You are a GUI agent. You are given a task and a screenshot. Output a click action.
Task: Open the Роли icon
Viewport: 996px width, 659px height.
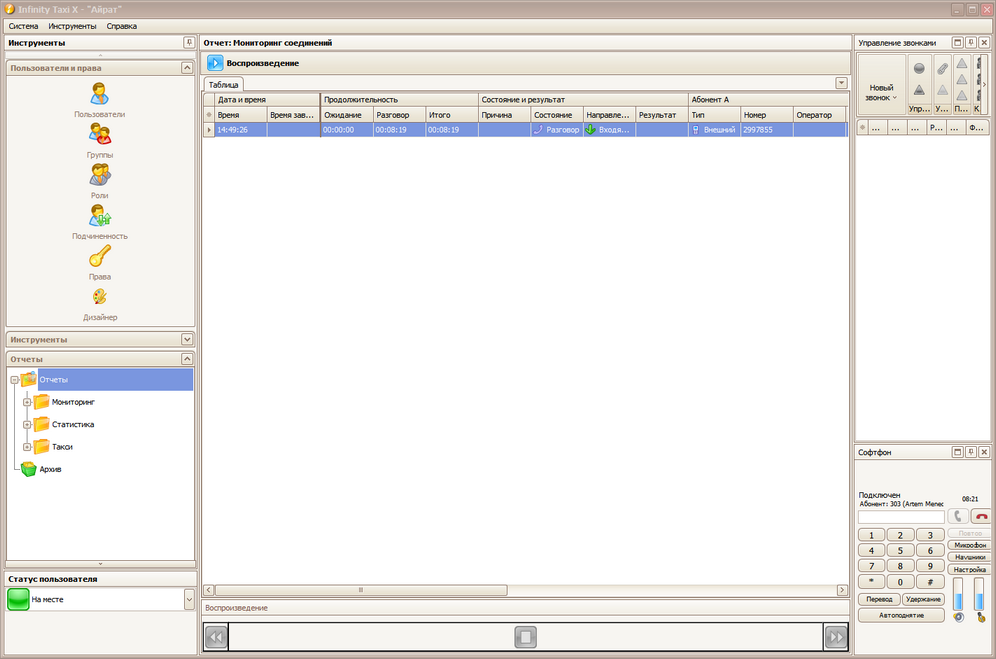[x=100, y=175]
